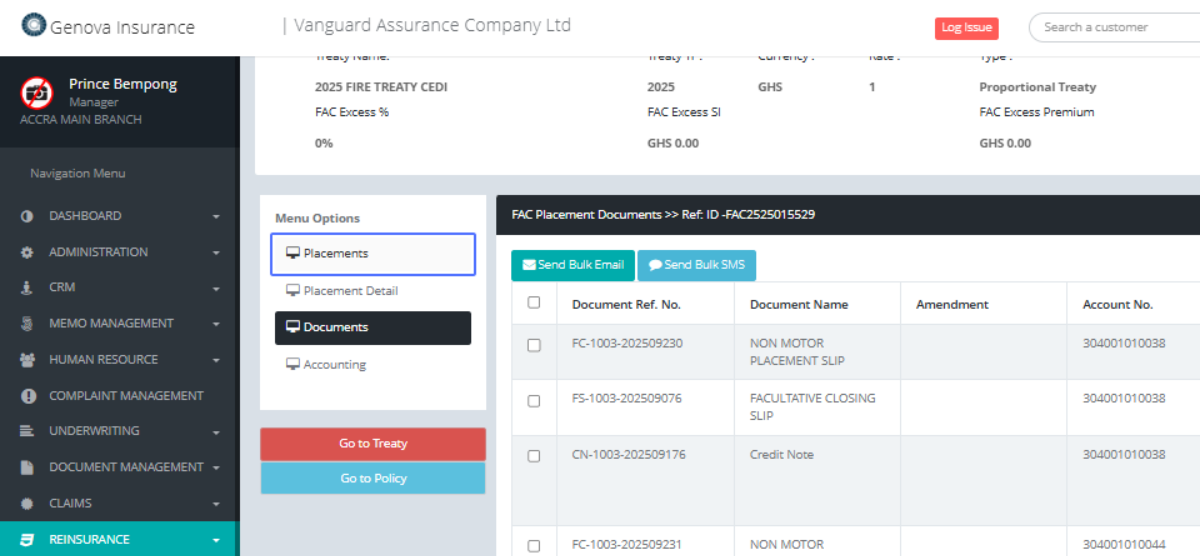Viewport: 1200px width, 556px height.
Task: Expand the Memo Management dropdown arrow
Action: click(216, 325)
